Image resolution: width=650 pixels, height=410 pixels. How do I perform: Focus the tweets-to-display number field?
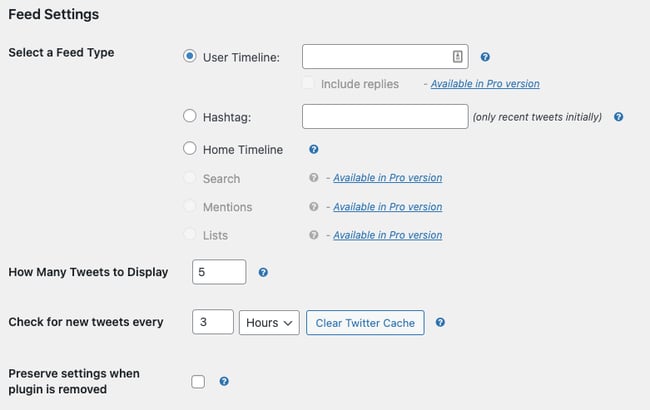coord(218,272)
